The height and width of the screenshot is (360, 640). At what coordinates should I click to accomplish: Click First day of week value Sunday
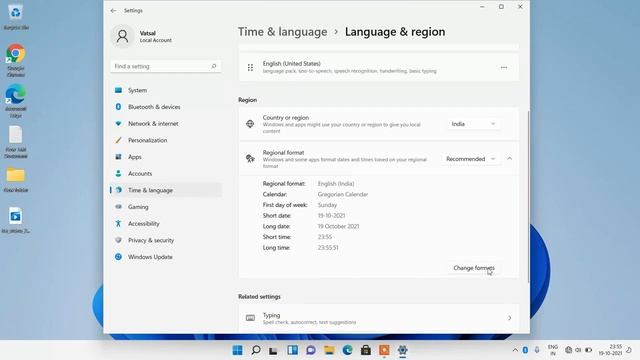coord(327,205)
